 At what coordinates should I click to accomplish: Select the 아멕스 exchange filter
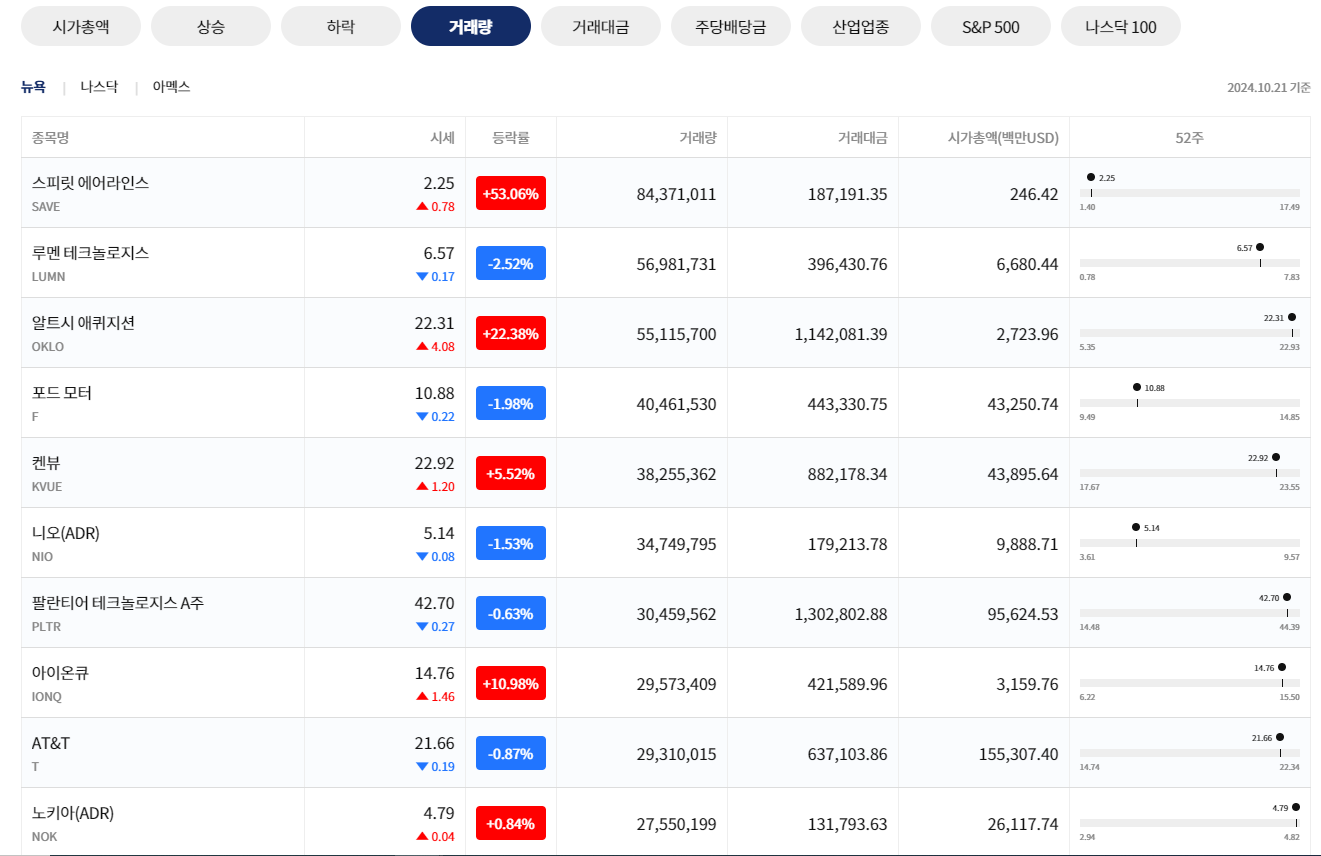171,87
